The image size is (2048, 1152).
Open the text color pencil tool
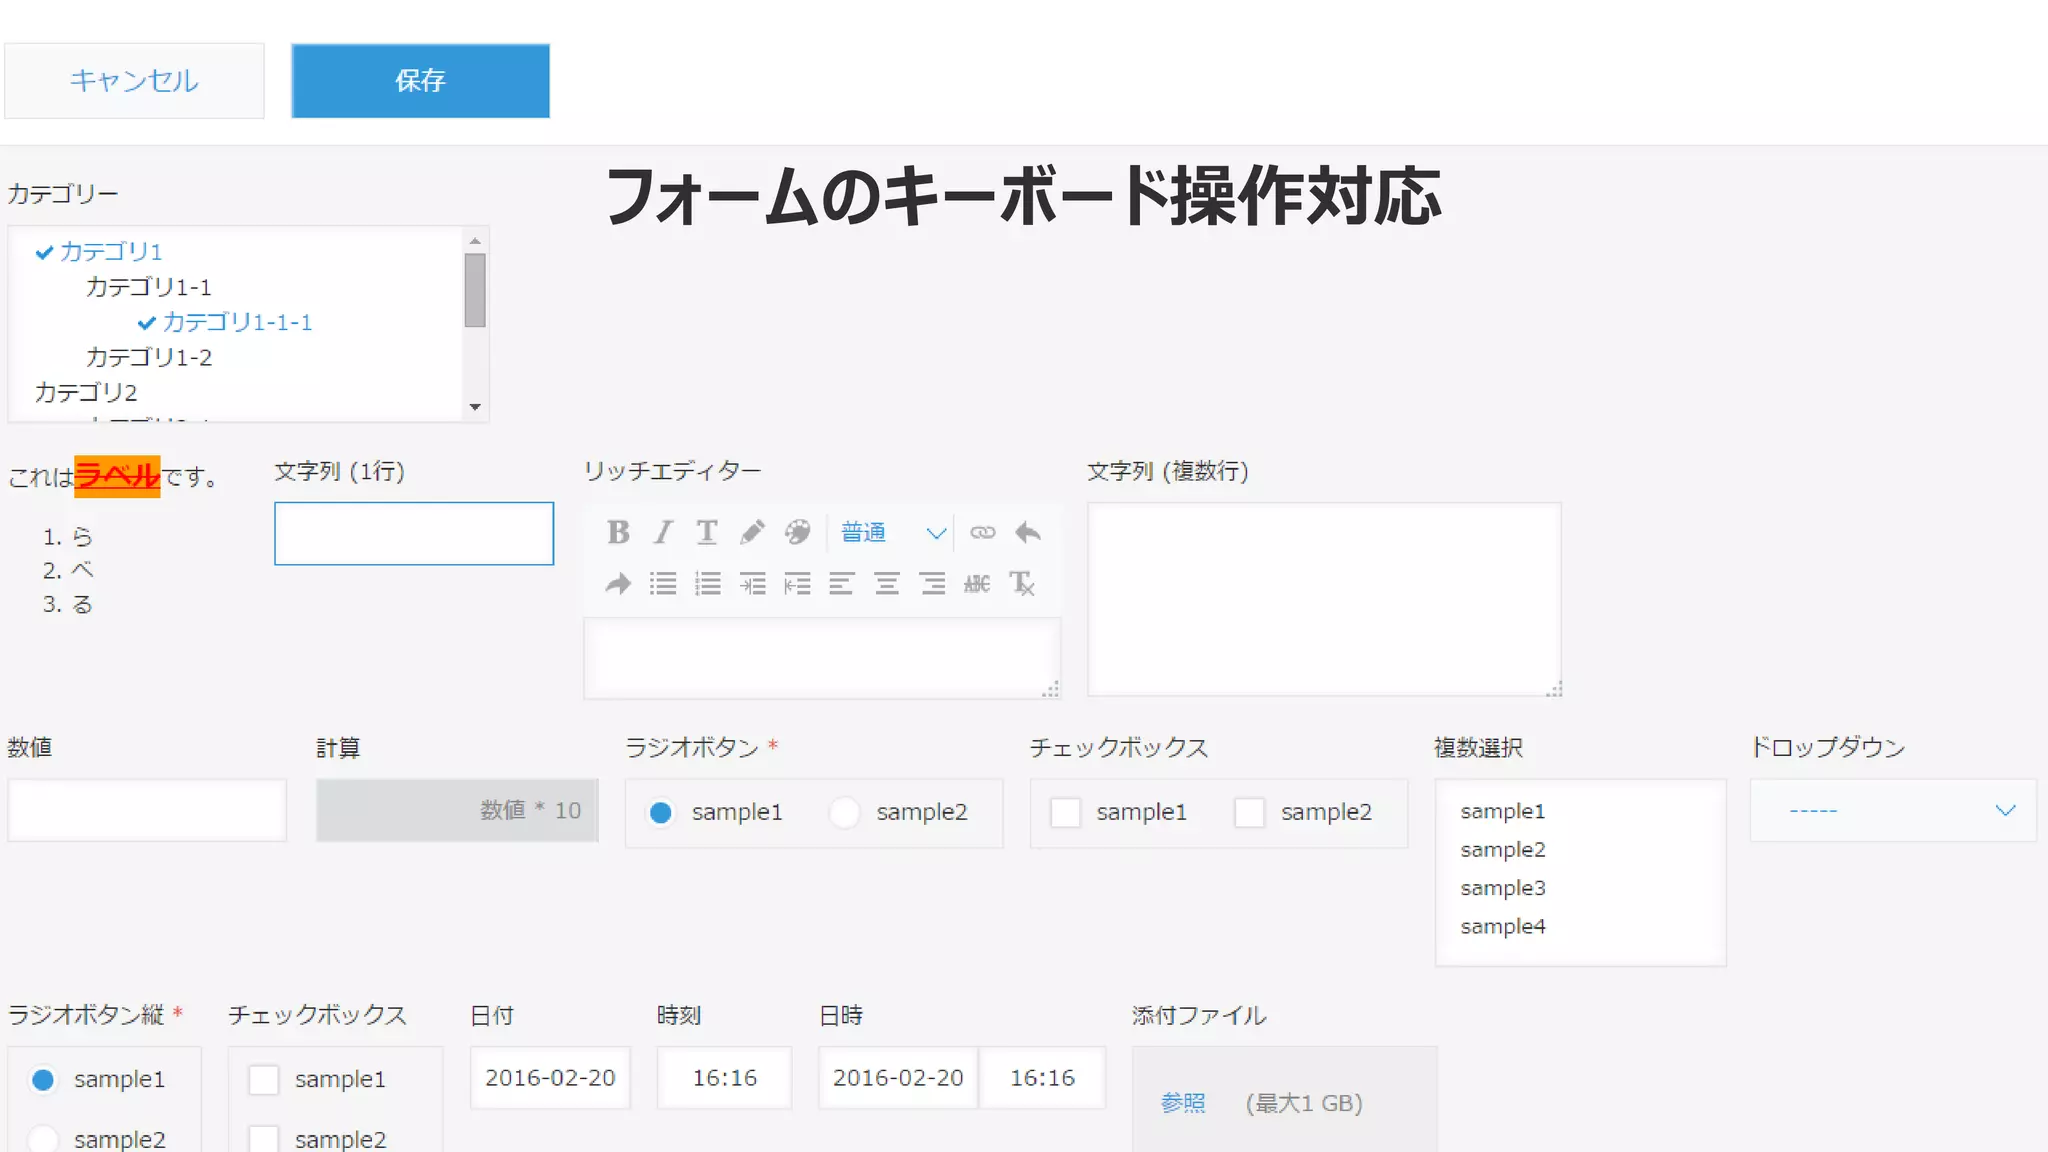tap(752, 532)
